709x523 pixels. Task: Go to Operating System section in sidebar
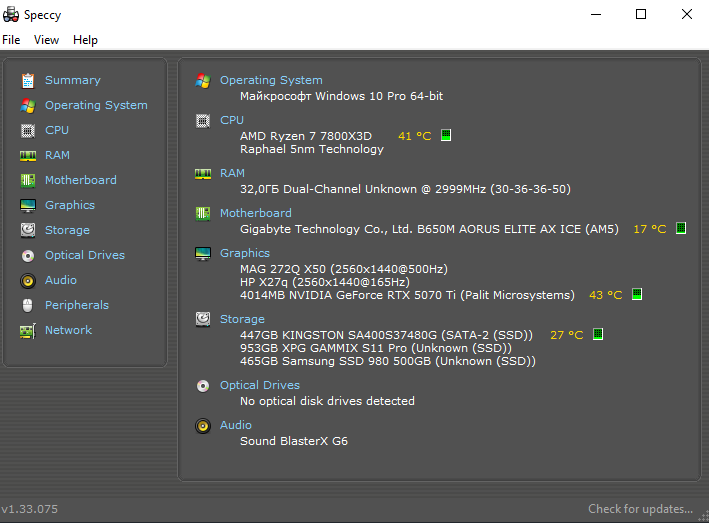click(x=96, y=105)
